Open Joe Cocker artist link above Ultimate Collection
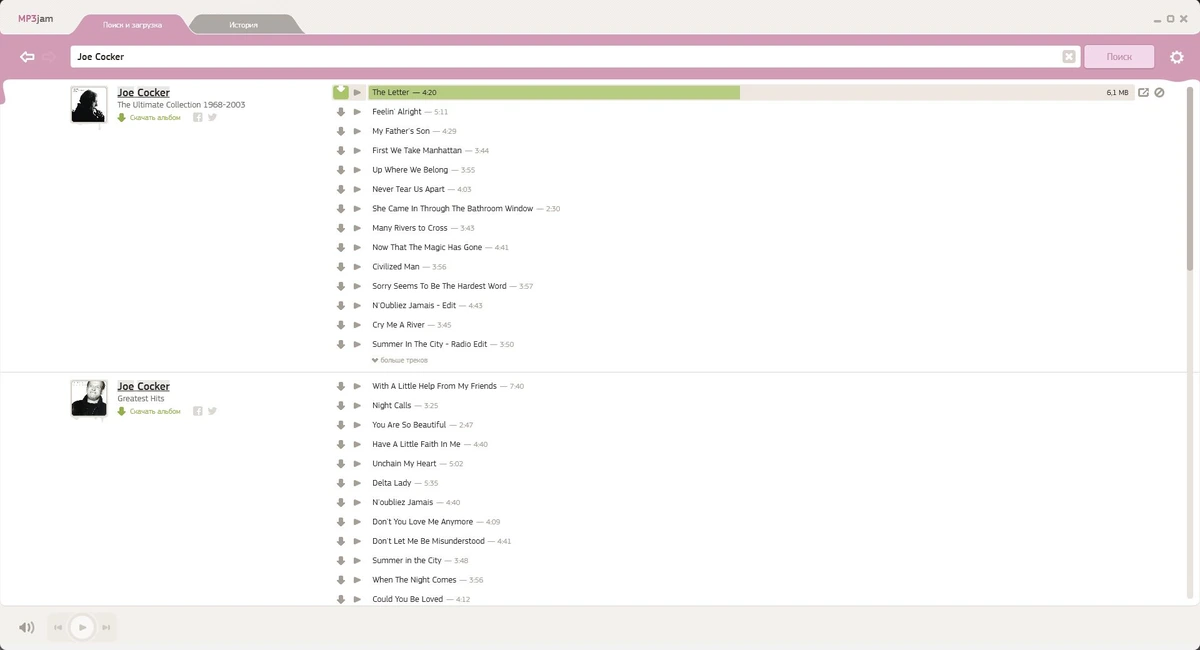The image size is (1200, 650). point(143,92)
